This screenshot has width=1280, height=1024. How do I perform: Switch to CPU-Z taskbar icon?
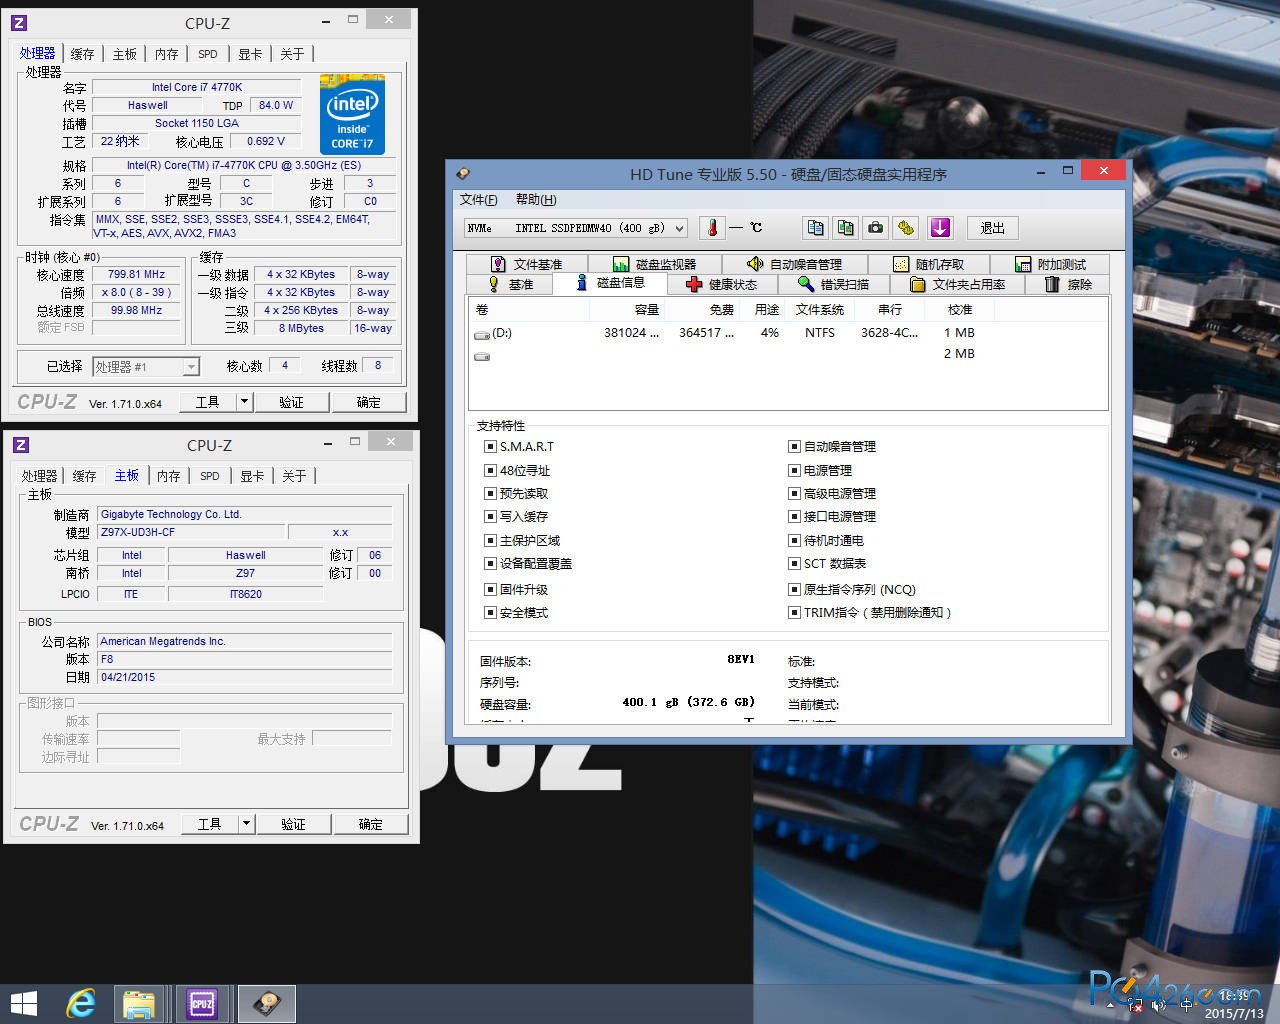tap(202, 1003)
